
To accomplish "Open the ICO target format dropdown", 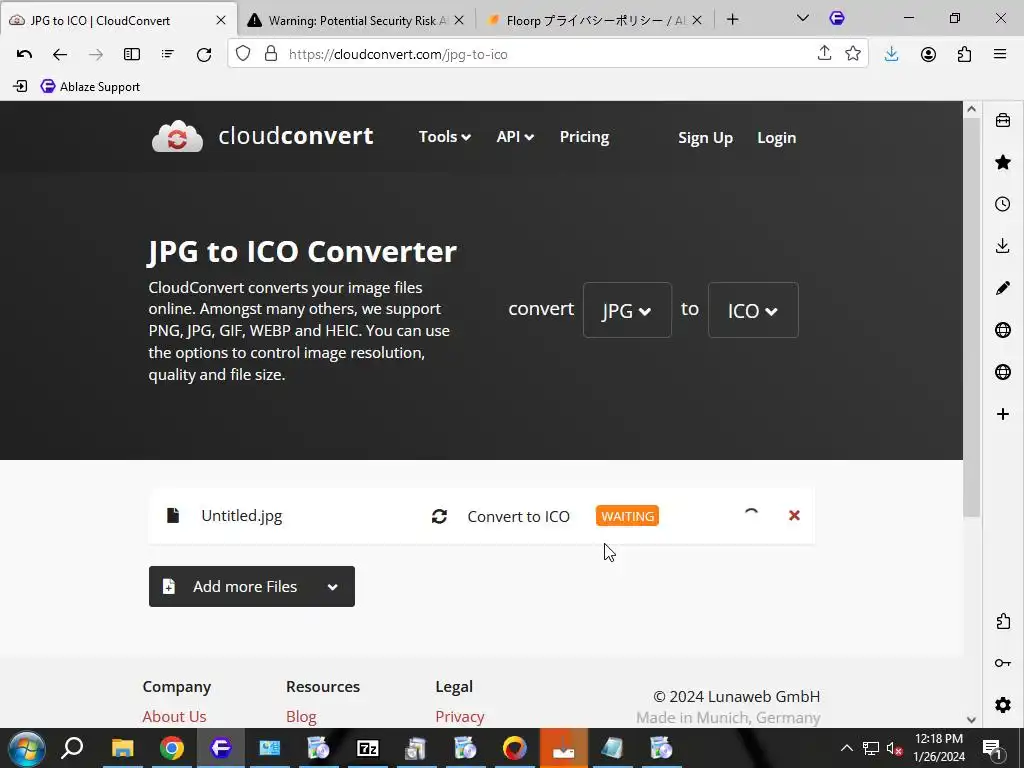I will (x=753, y=310).
